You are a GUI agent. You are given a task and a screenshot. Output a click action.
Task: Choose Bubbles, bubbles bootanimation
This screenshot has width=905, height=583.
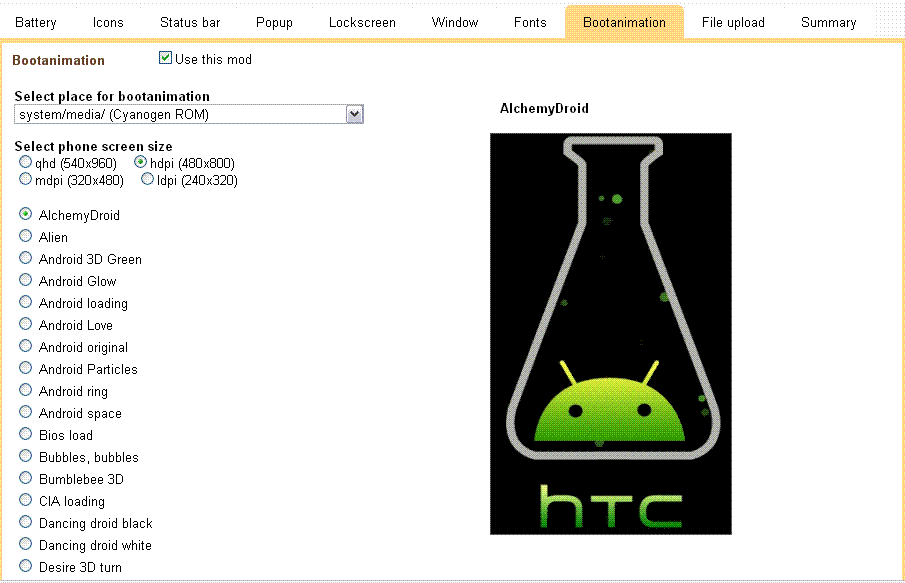point(25,455)
